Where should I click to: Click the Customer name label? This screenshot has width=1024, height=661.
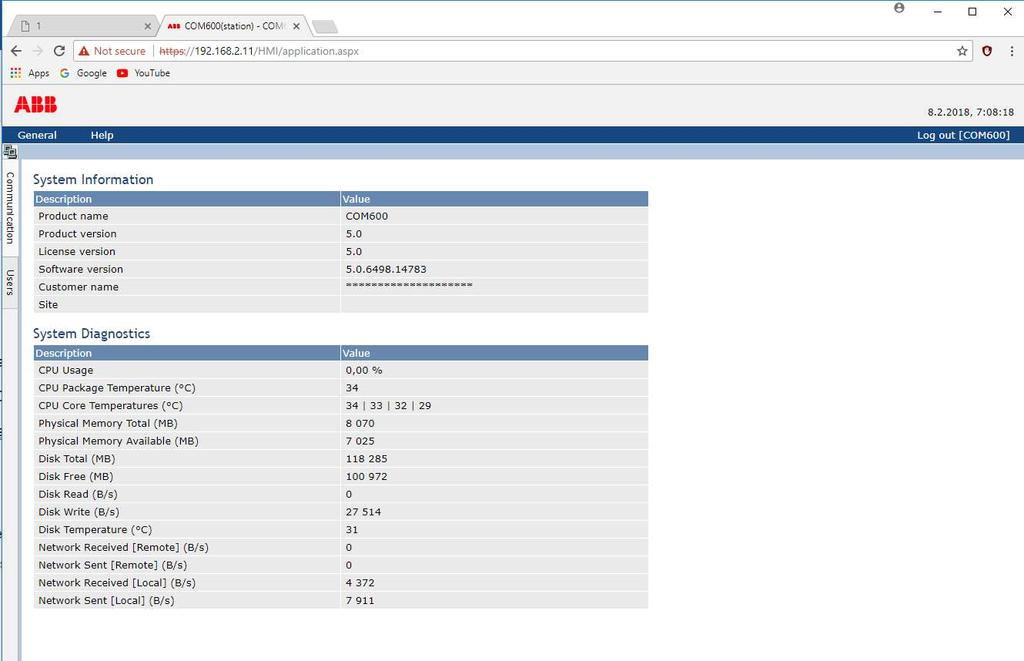pyautogui.click(x=78, y=287)
